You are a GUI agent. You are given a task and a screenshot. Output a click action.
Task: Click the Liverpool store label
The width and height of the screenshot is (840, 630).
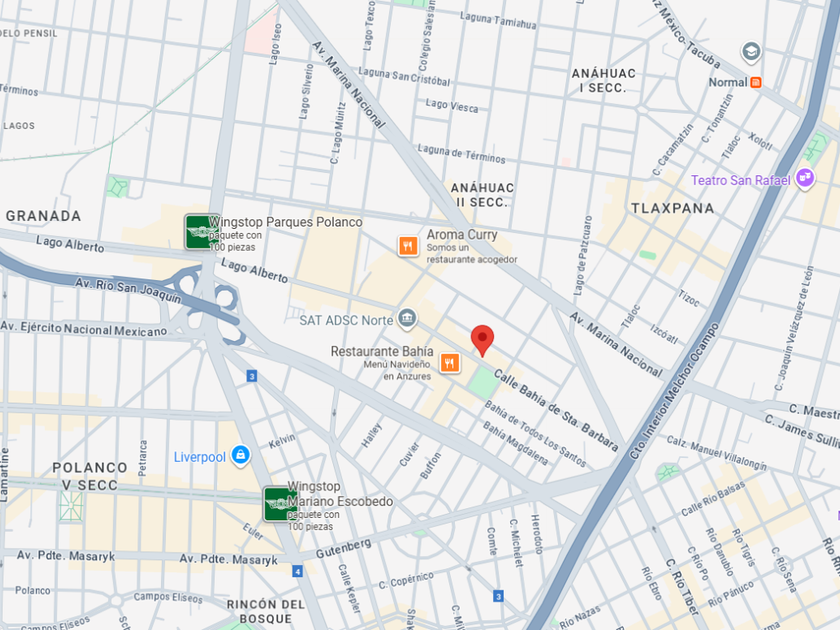[200, 457]
